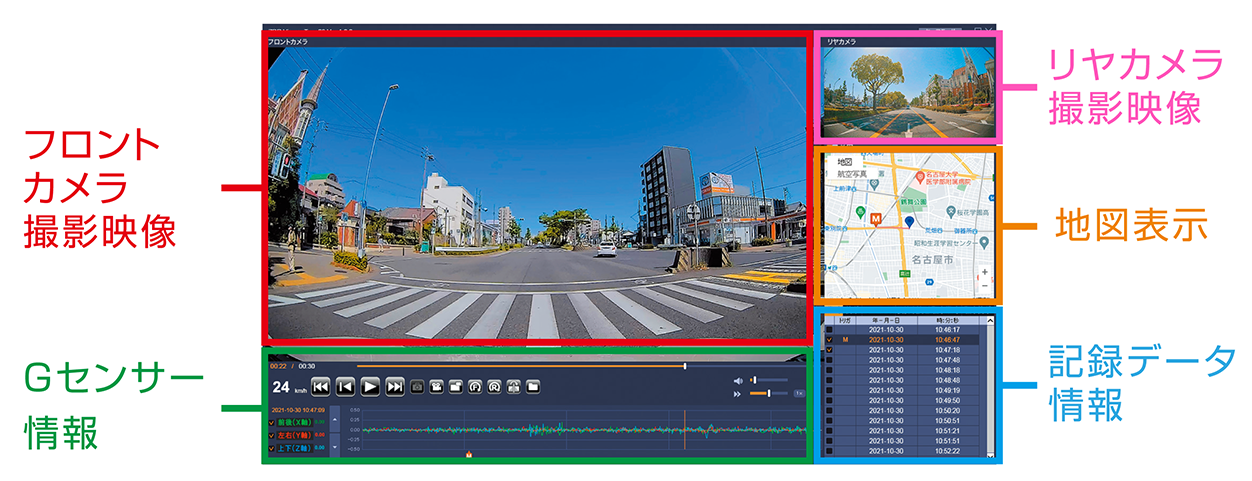Switch the map to 航空写真 view
The image size is (1252, 481).
[850, 172]
